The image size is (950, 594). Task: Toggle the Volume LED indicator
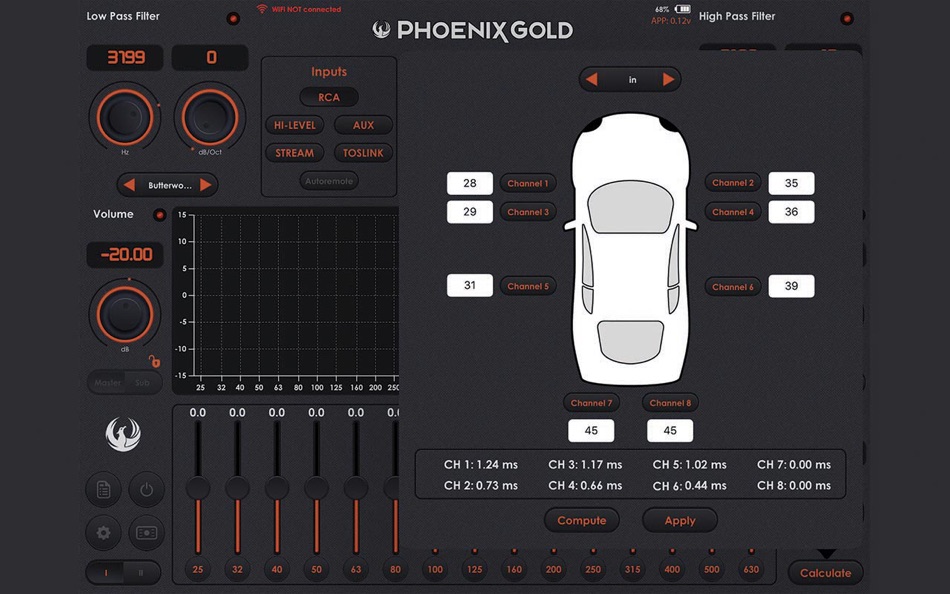[x=159, y=215]
